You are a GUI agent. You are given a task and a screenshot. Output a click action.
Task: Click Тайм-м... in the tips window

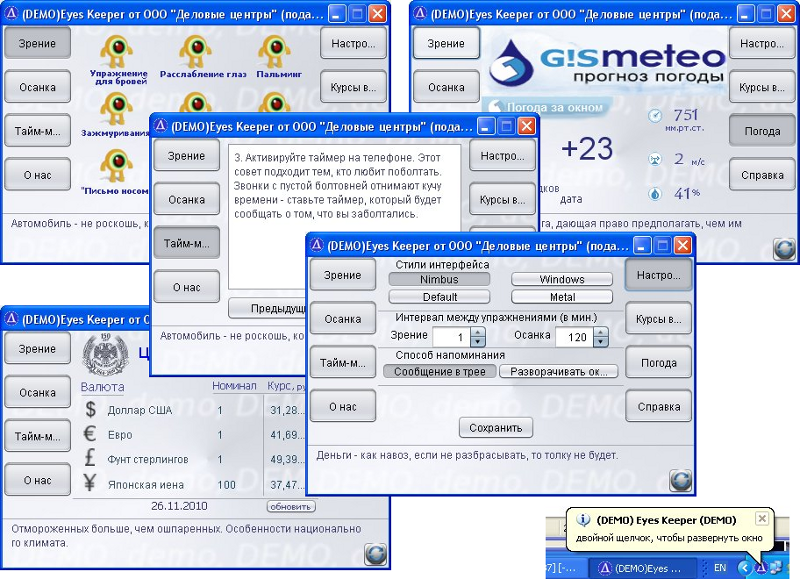[187, 243]
